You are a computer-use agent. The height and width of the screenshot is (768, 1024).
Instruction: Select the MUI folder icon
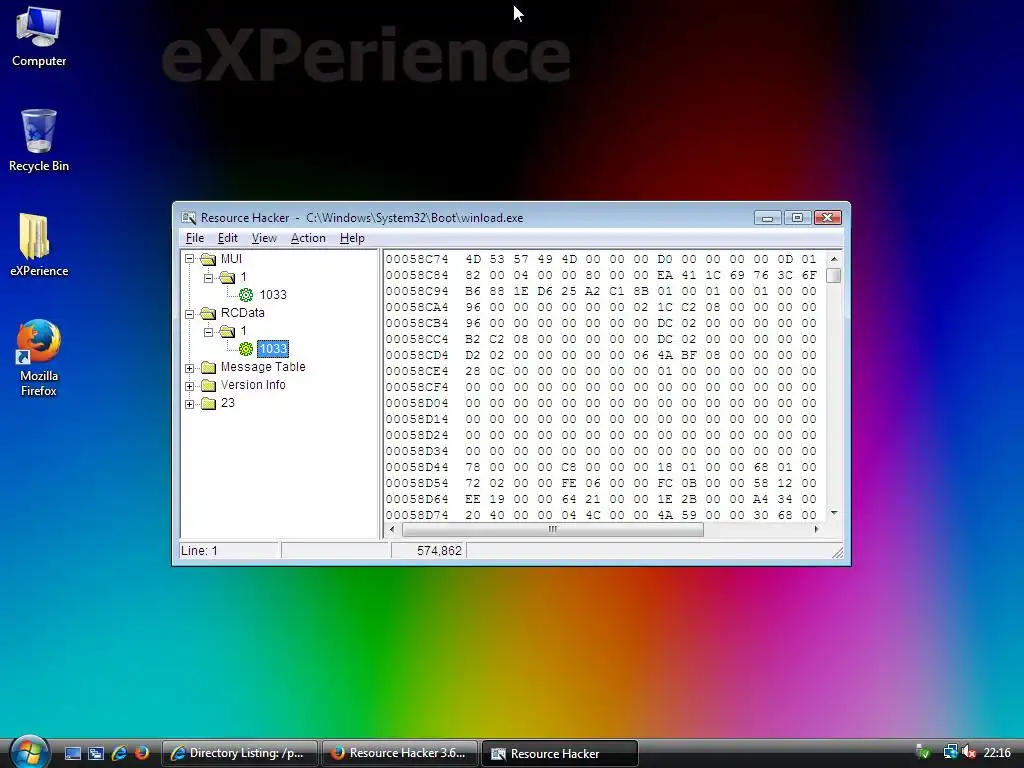208,259
